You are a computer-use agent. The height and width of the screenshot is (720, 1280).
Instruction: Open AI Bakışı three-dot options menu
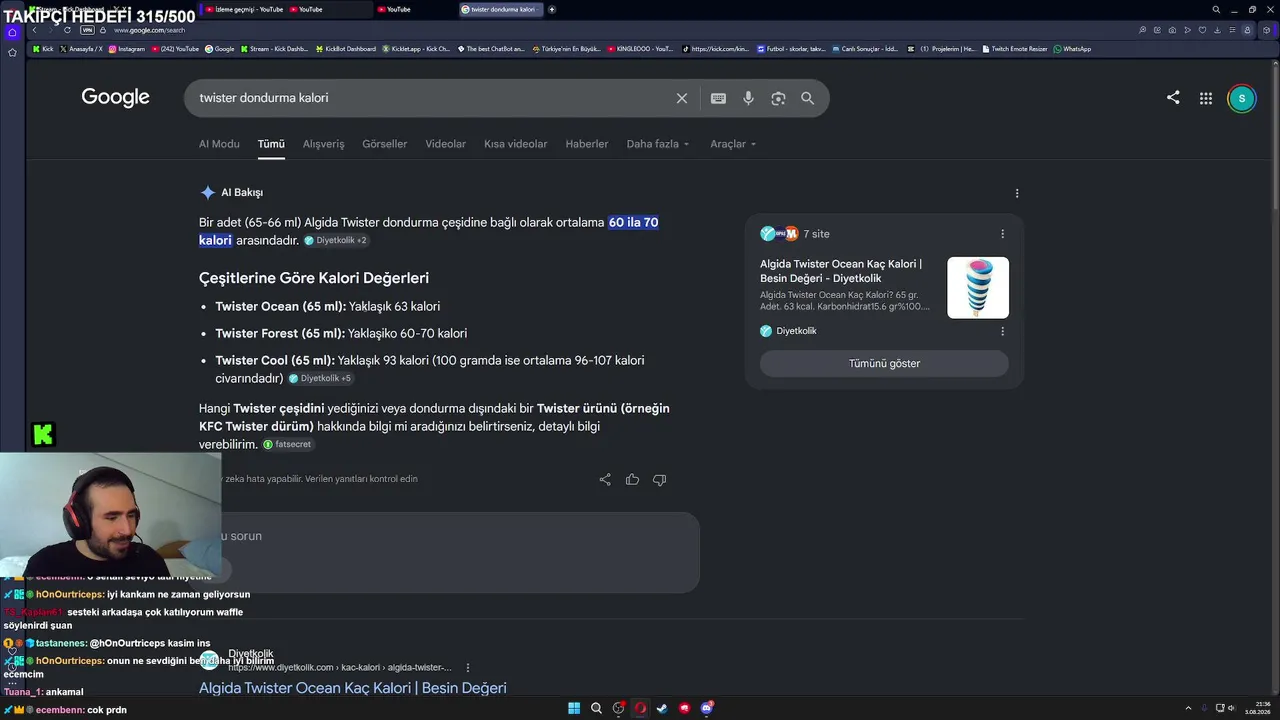(x=1017, y=193)
